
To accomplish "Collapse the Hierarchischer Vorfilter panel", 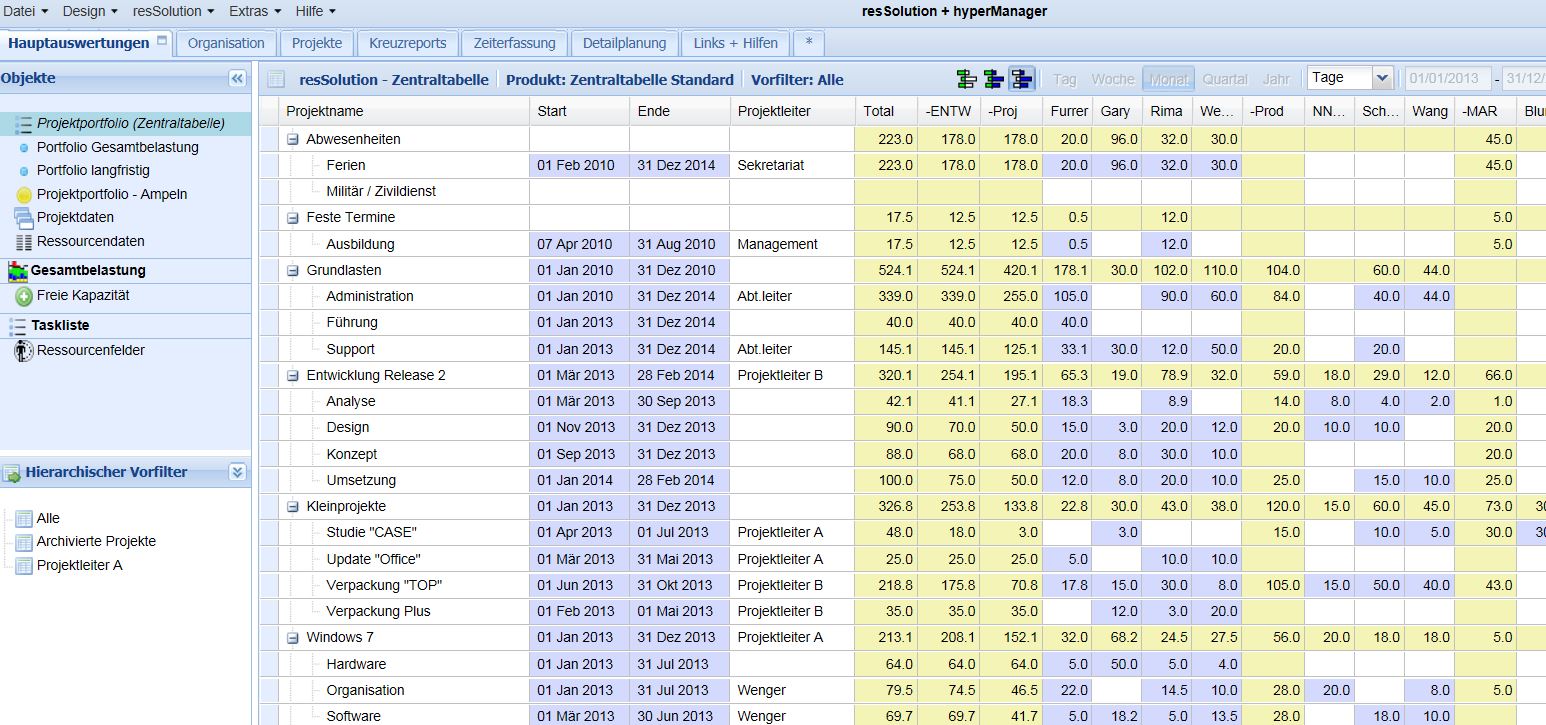I will point(237,472).
